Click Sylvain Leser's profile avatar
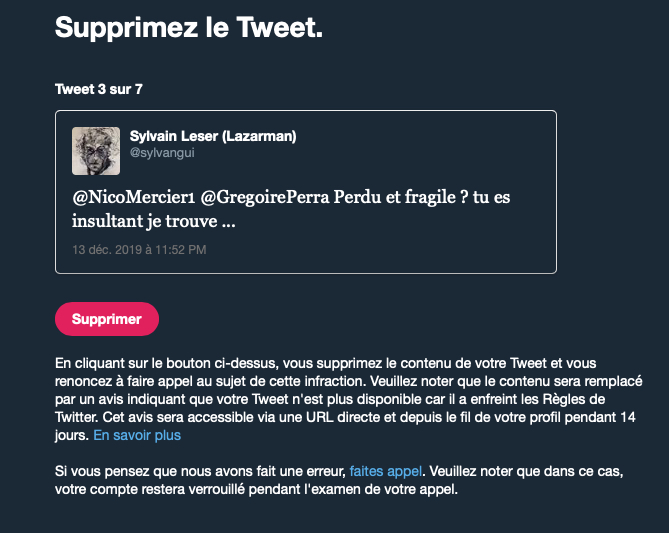The height and width of the screenshot is (533, 669). (x=96, y=151)
